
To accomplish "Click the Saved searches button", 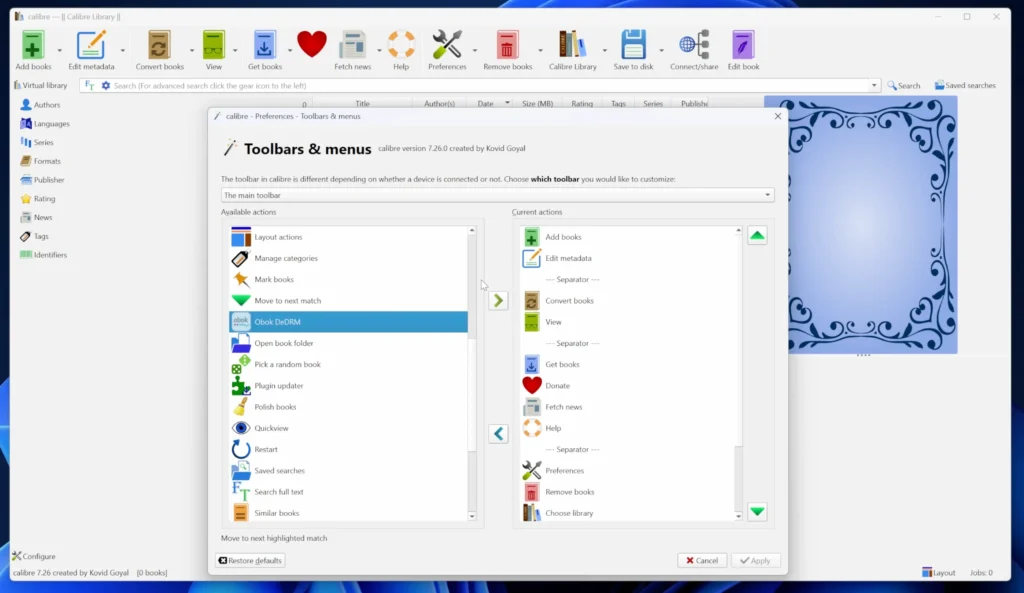I will point(965,86).
